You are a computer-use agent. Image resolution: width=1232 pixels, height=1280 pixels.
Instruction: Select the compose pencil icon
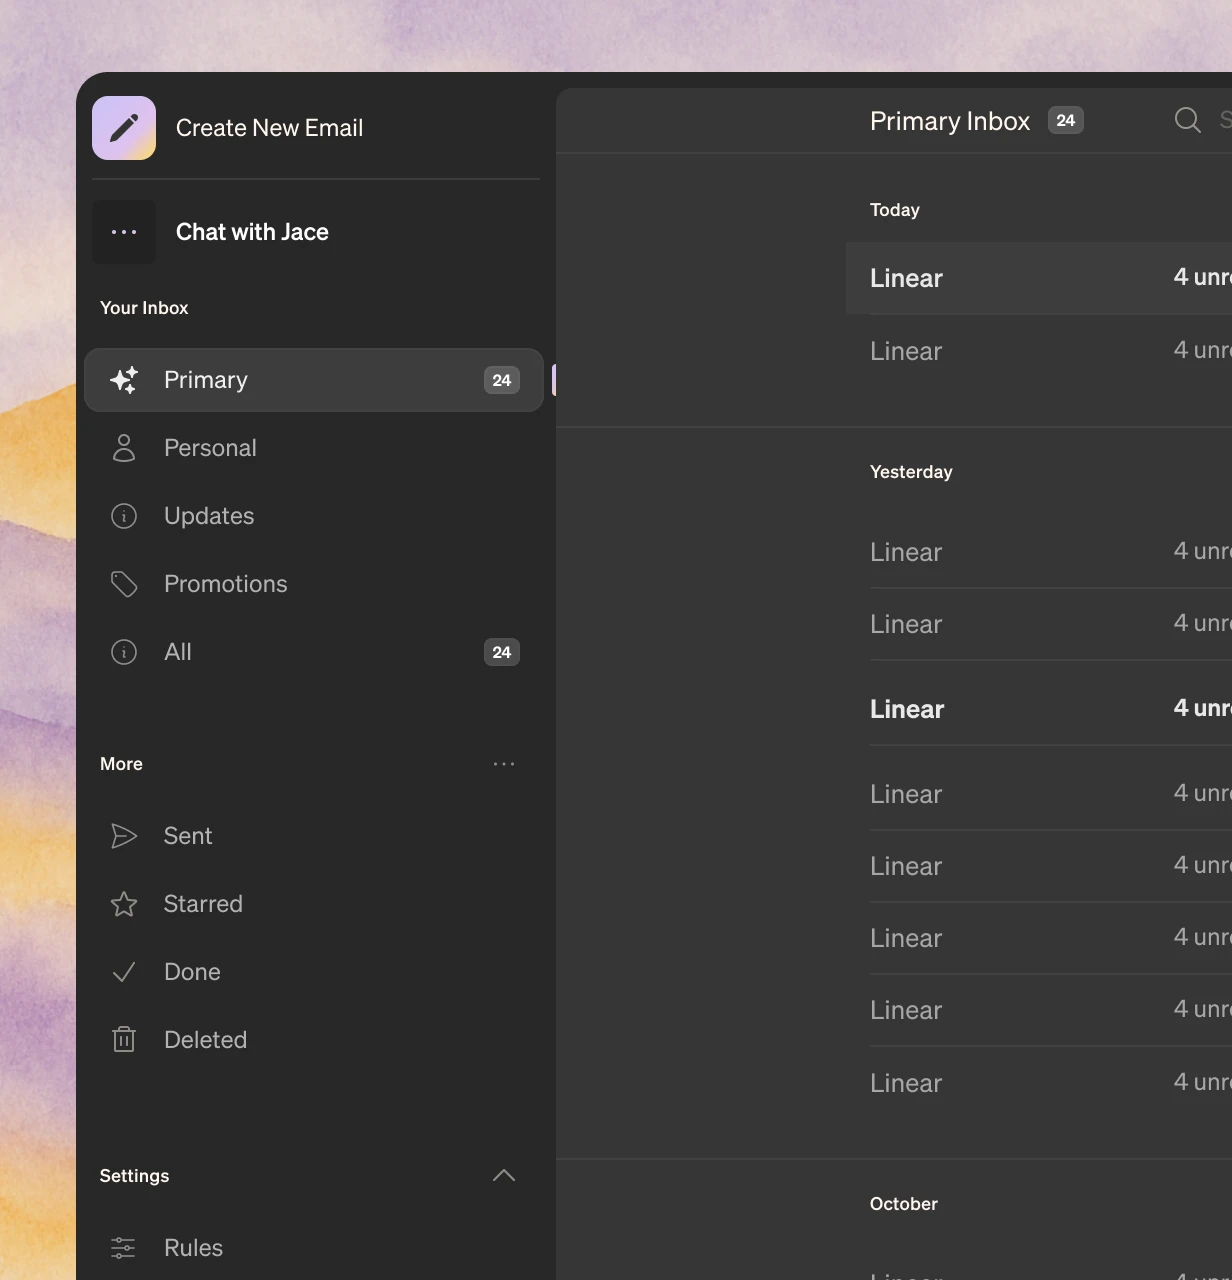coord(124,127)
